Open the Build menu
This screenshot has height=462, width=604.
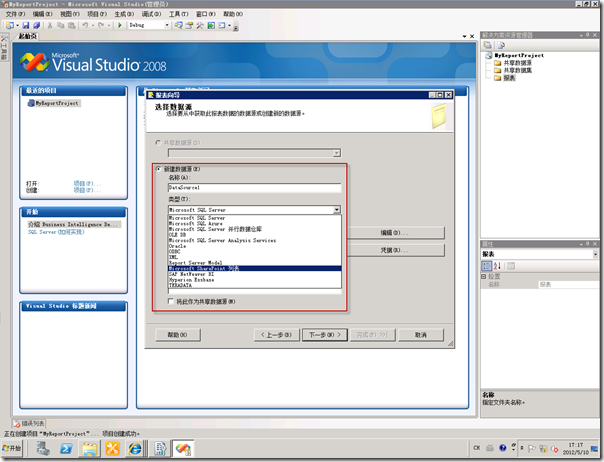click(124, 14)
